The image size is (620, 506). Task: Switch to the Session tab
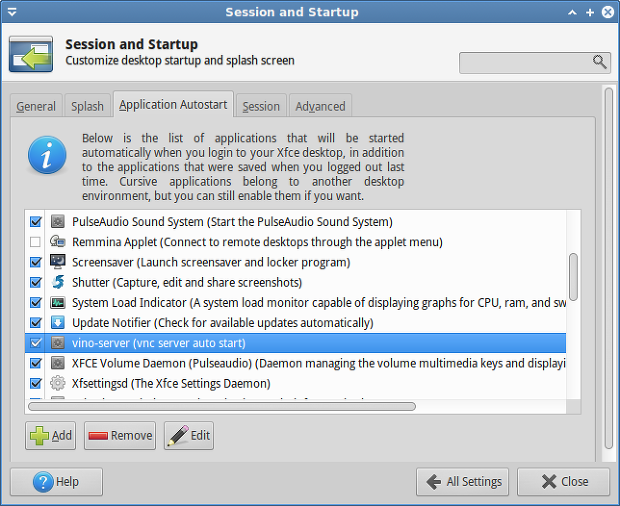[261, 106]
